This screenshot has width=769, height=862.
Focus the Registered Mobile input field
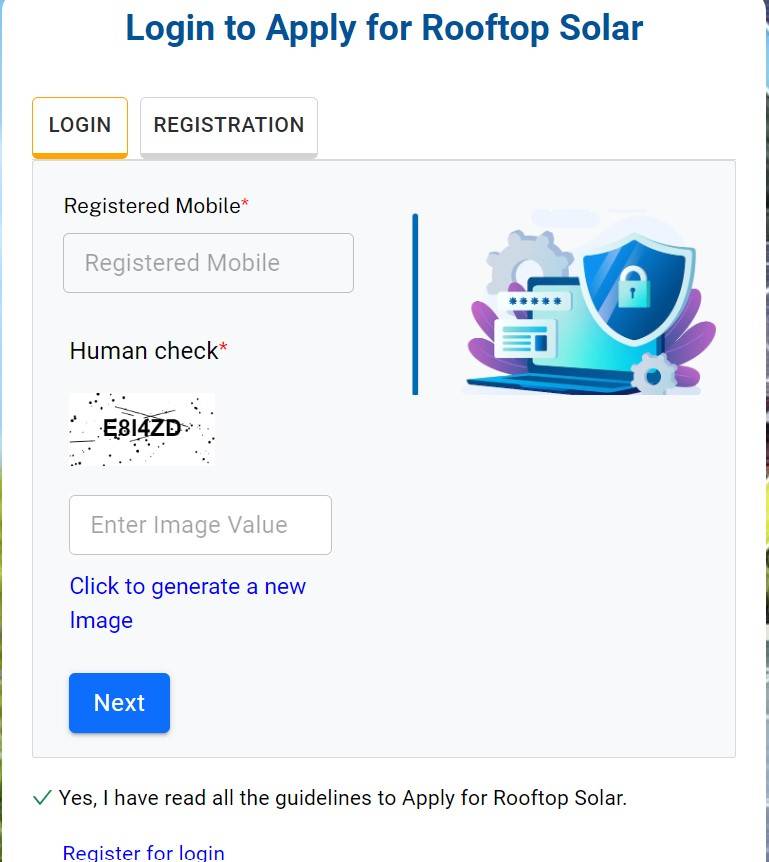click(208, 263)
